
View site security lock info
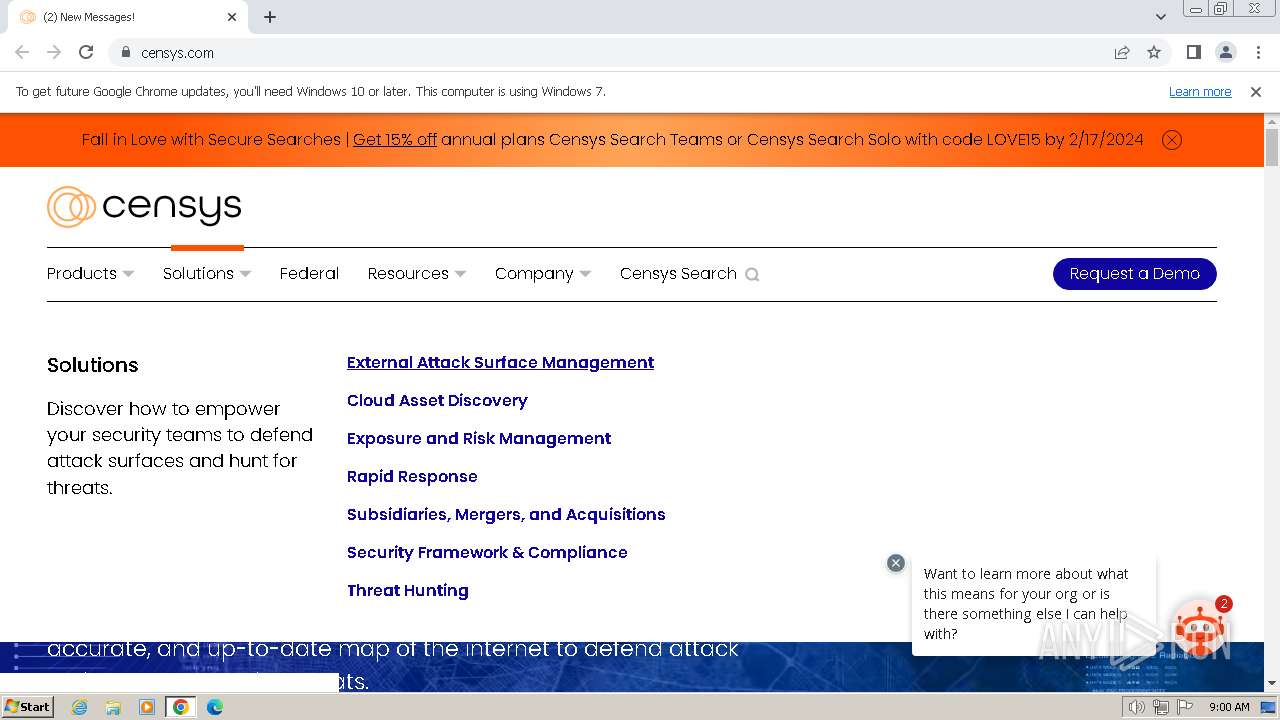[x=125, y=52]
